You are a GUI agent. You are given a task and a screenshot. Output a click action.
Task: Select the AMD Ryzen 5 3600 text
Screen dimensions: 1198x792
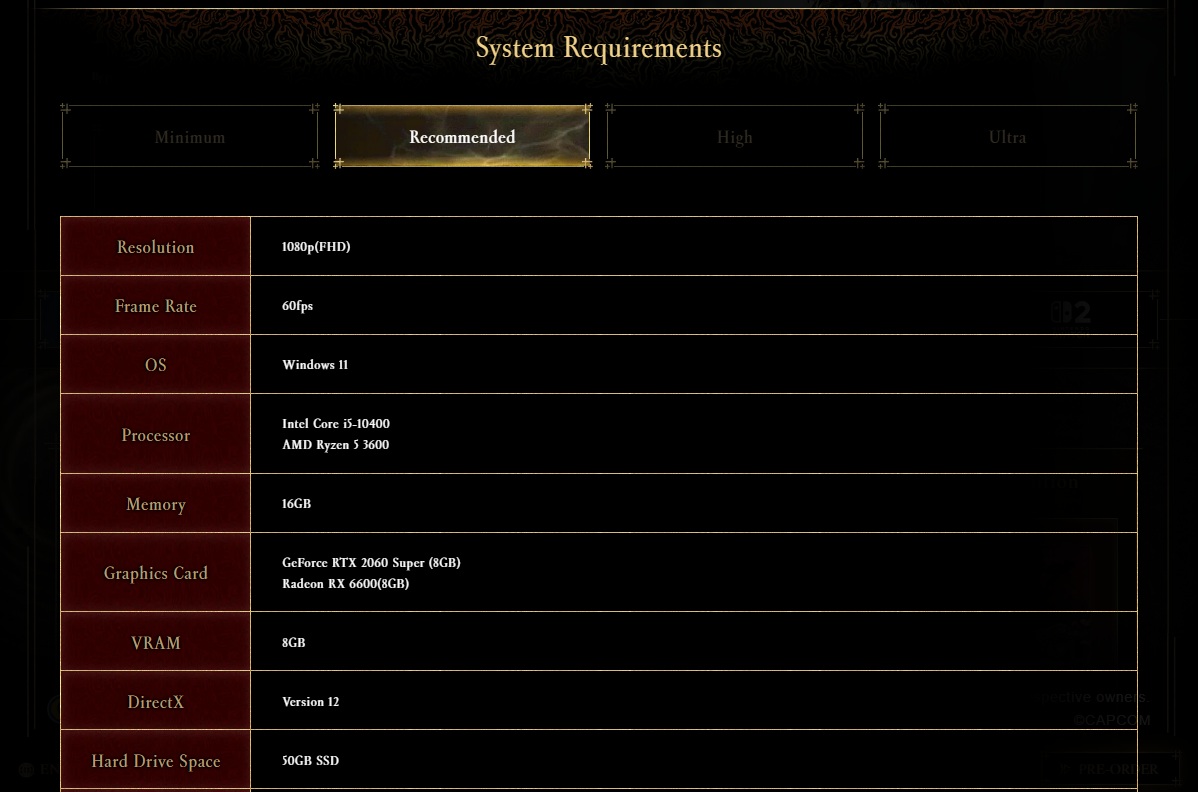[335, 444]
